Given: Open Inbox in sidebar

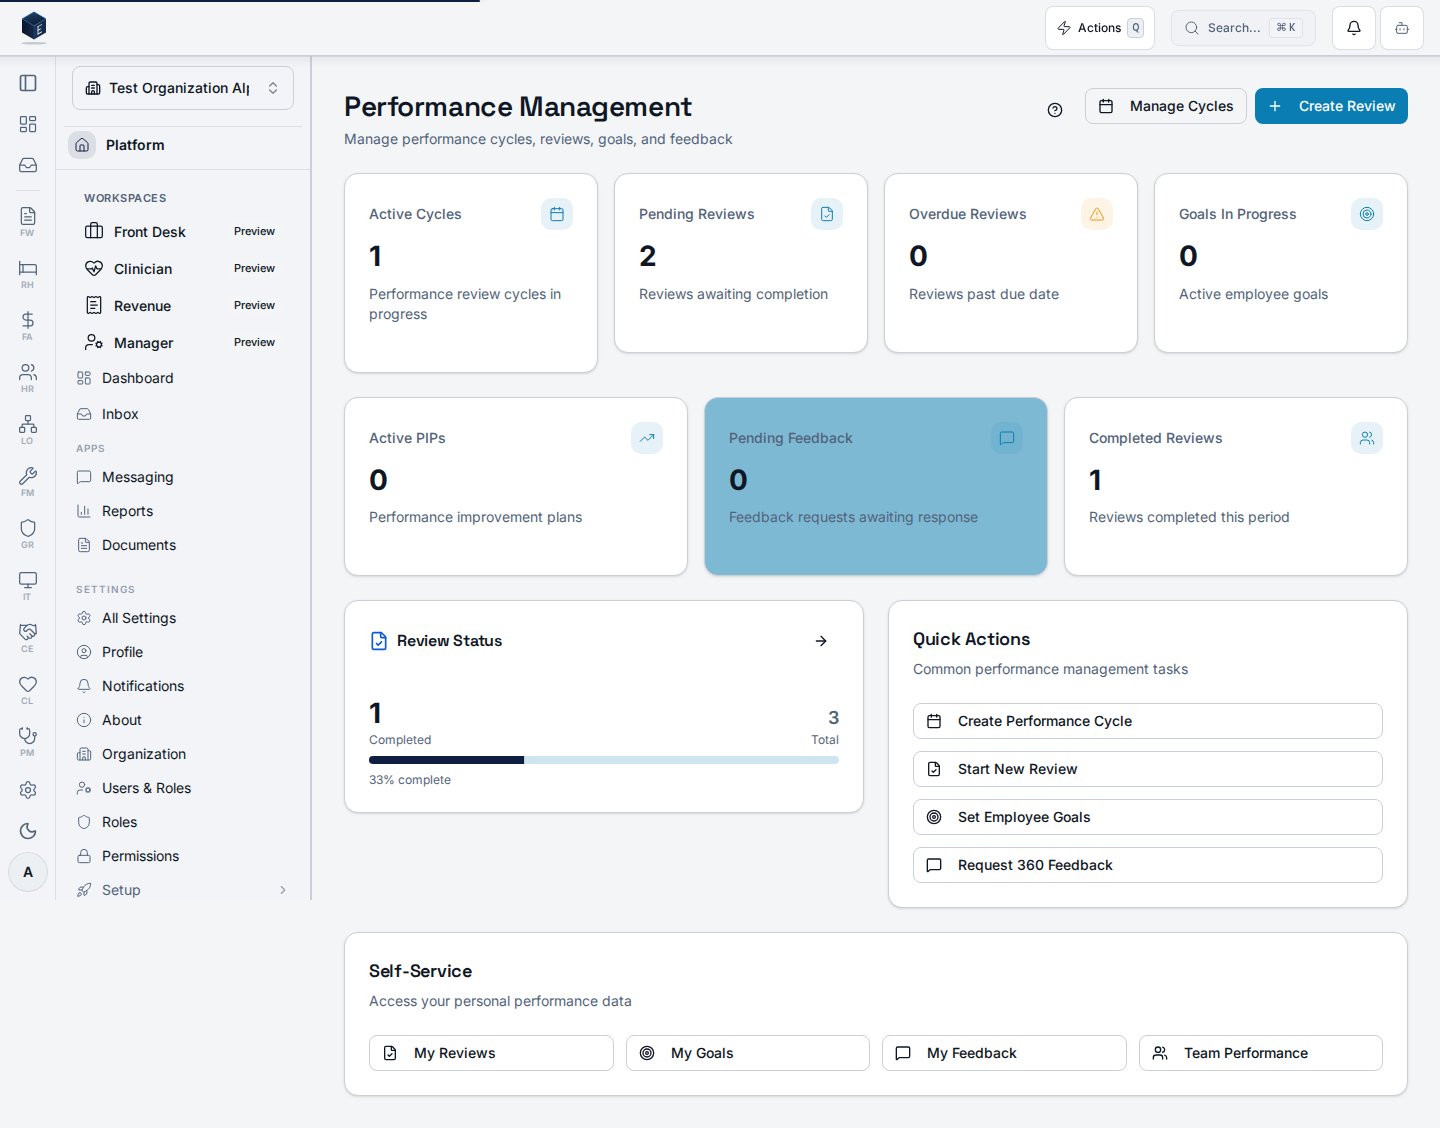Looking at the screenshot, I should pos(183,414).
